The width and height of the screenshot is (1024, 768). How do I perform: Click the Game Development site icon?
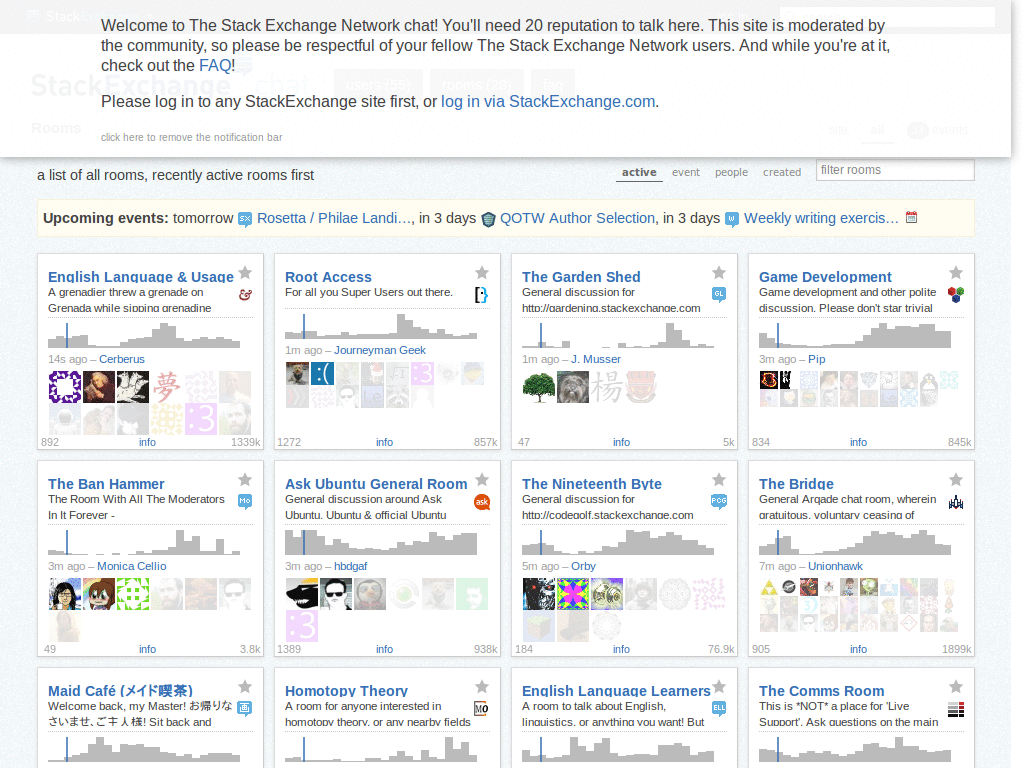(956, 294)
